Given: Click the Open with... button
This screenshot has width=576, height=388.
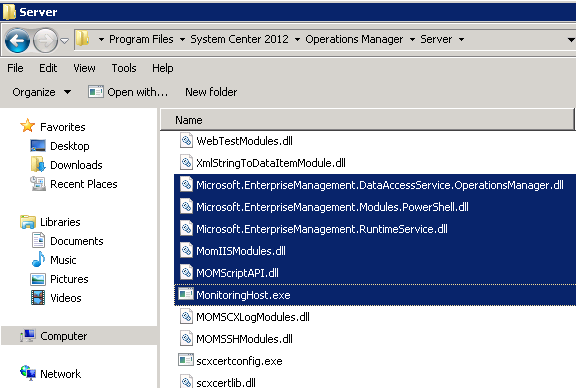Looking at the screenshot, I should 128,92.
